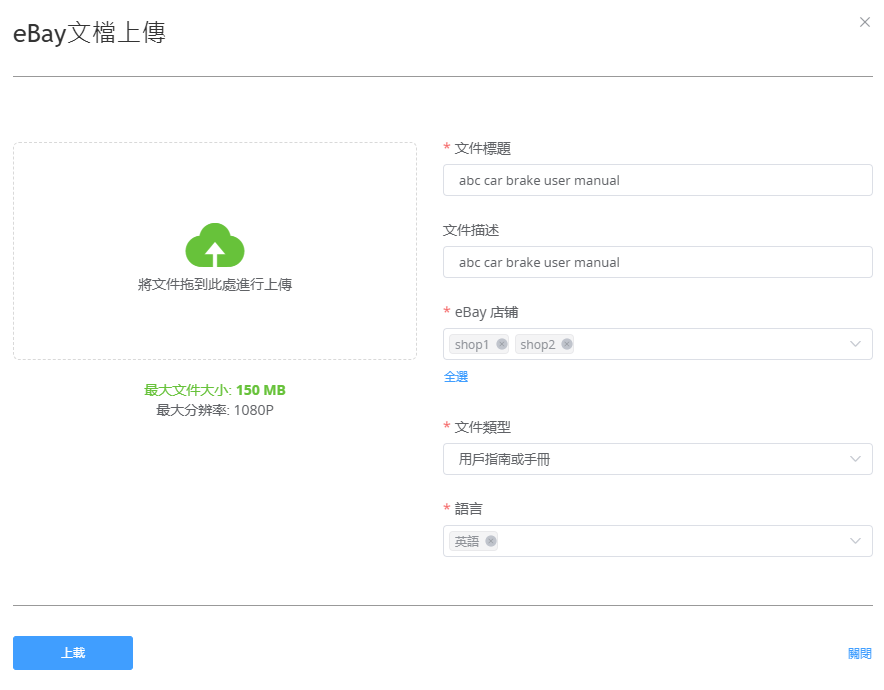
Task: Open the 文件類型 dropdown
Action: click(x=657, y=459)
